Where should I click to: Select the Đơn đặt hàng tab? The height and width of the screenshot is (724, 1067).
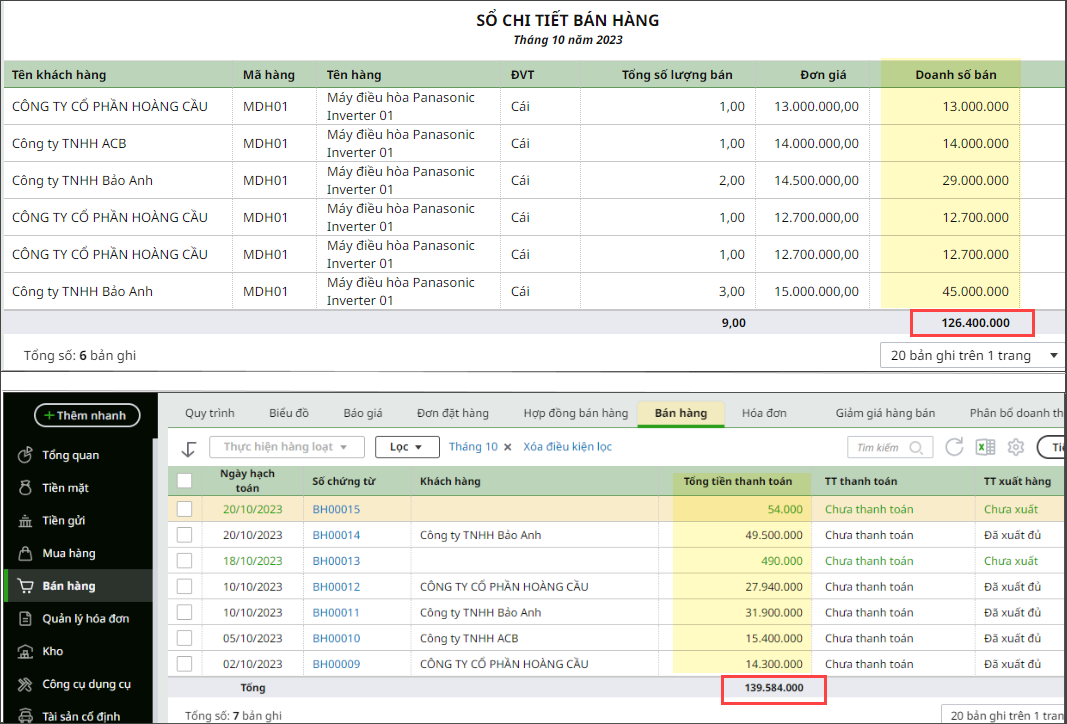[453, 413]
